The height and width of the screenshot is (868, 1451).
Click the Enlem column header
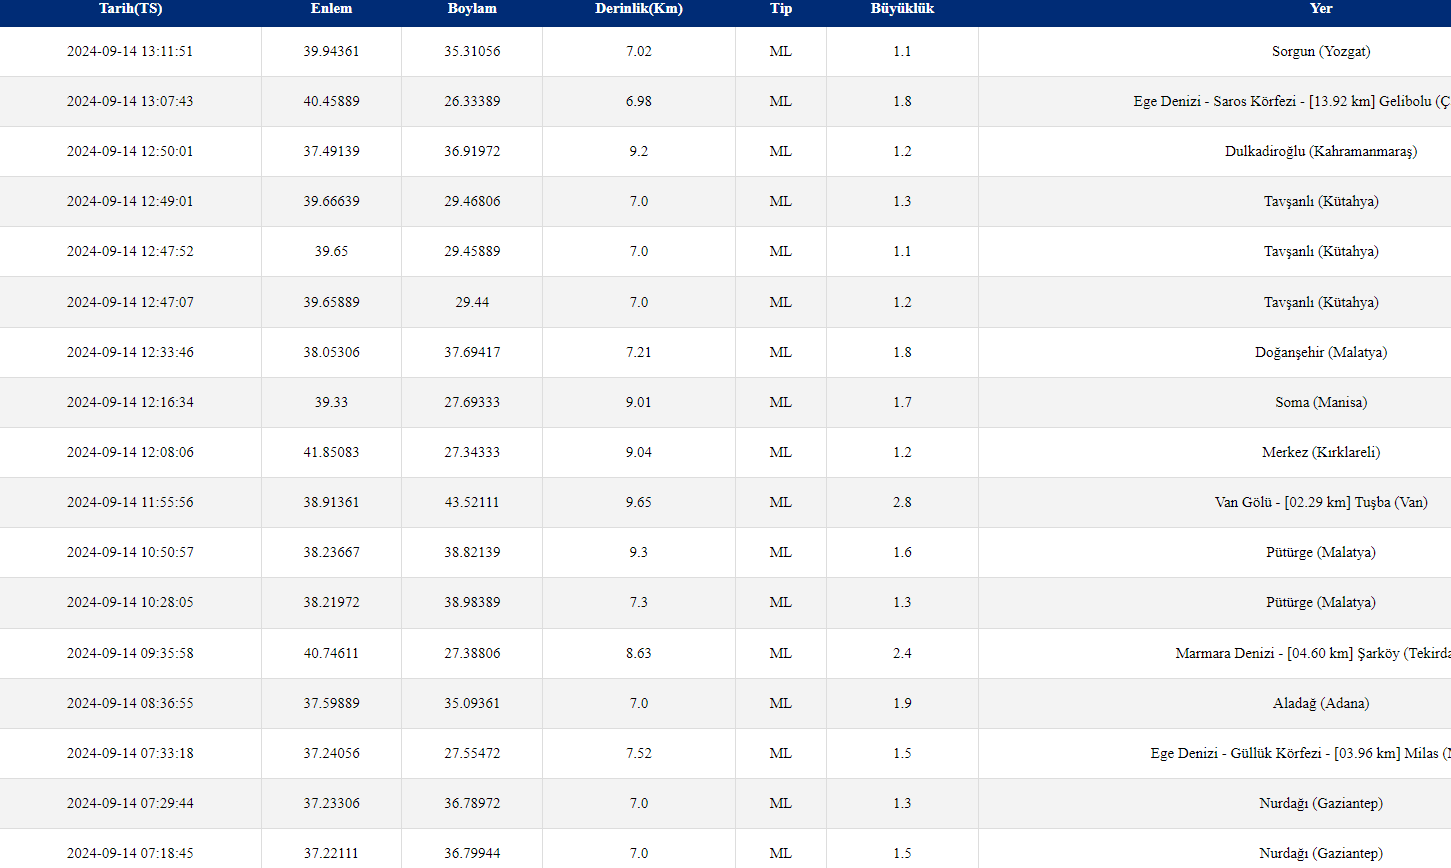331,8
